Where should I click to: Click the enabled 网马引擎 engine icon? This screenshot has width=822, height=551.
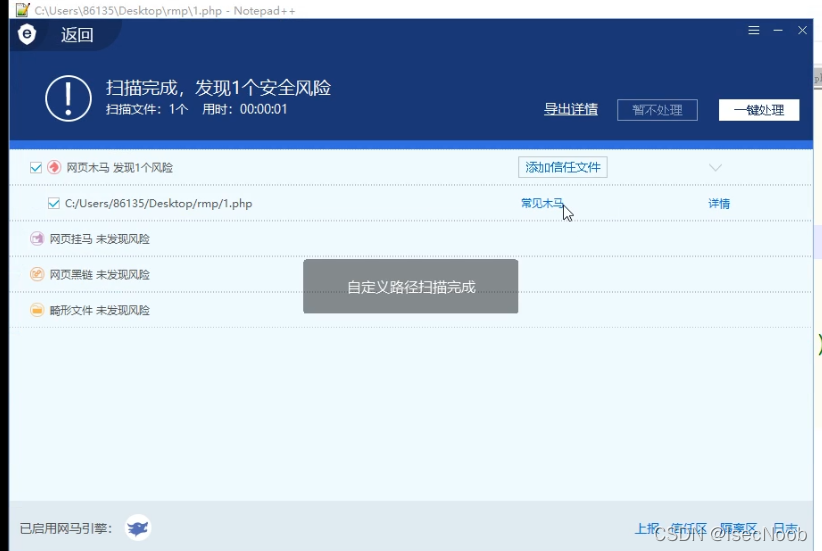coord(138,527)
